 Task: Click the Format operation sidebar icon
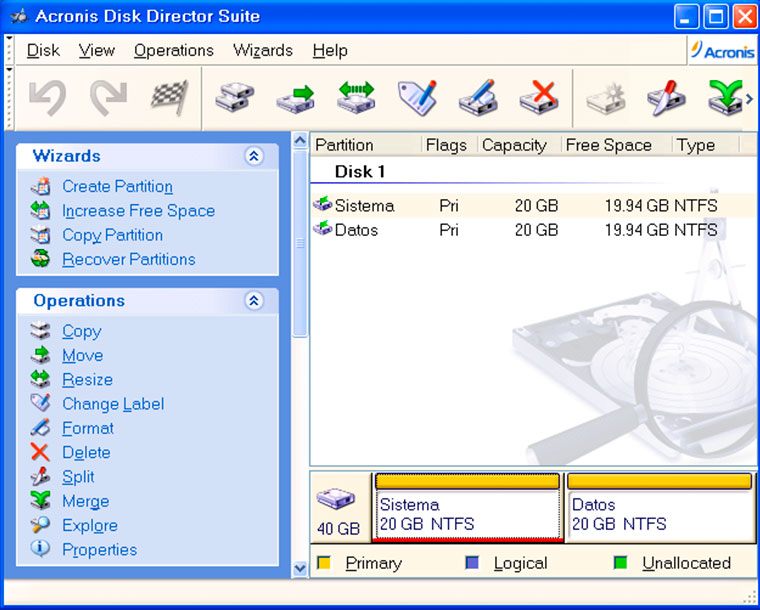coord(40,427)
